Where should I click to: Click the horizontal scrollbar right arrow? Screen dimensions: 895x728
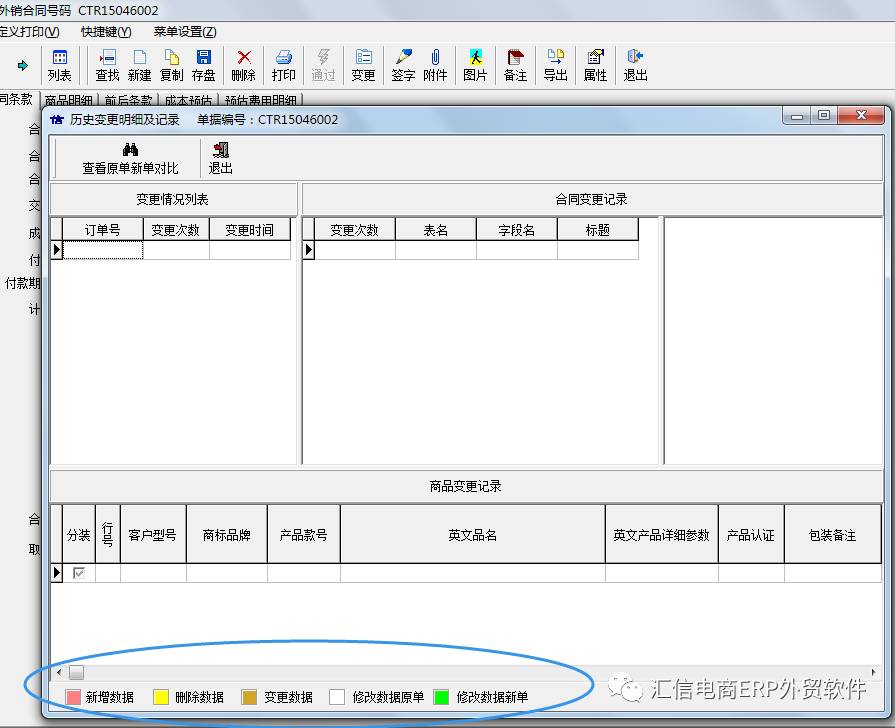pos(874,673)
